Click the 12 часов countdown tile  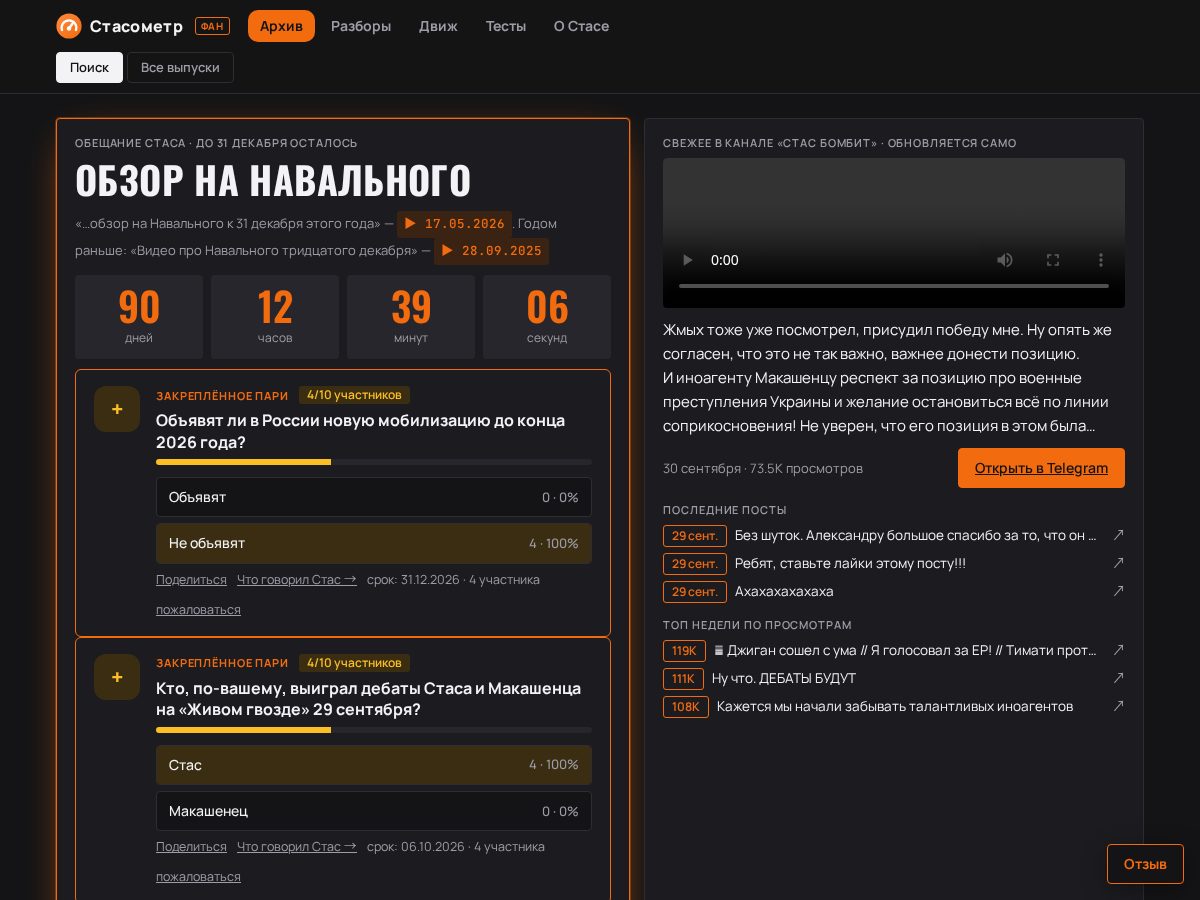275,317
